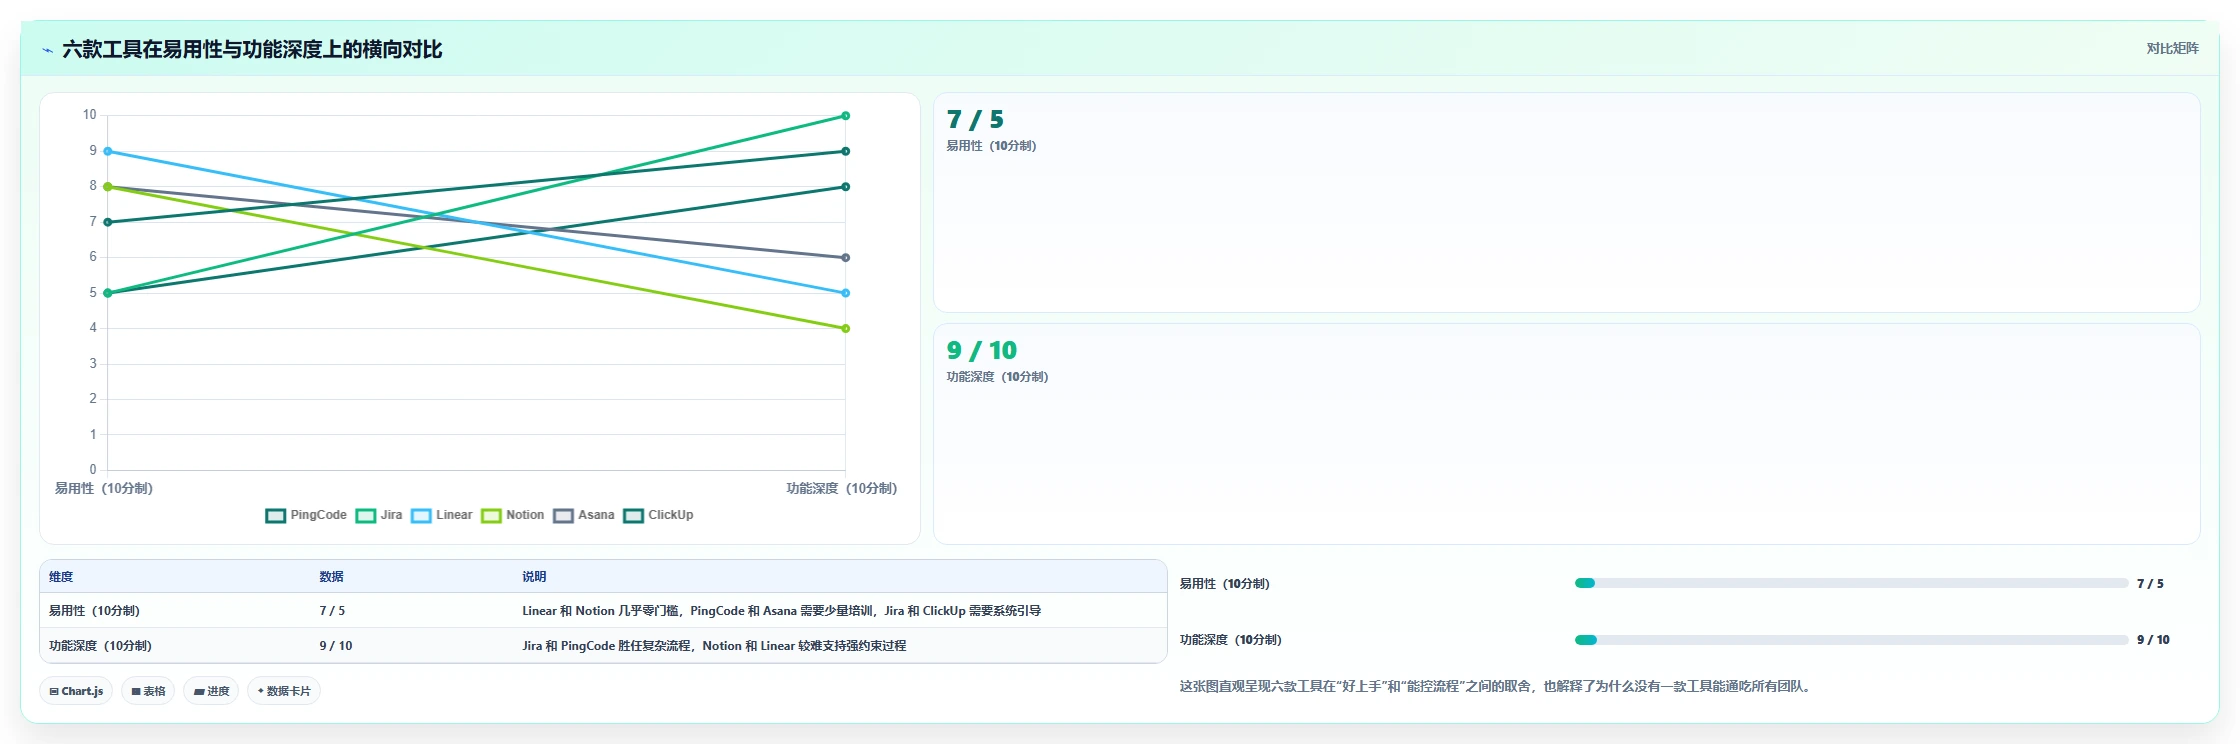Click the 9 / 10 data card
This screenshot has width=2240, height=744.
(x=1566, y=434)
